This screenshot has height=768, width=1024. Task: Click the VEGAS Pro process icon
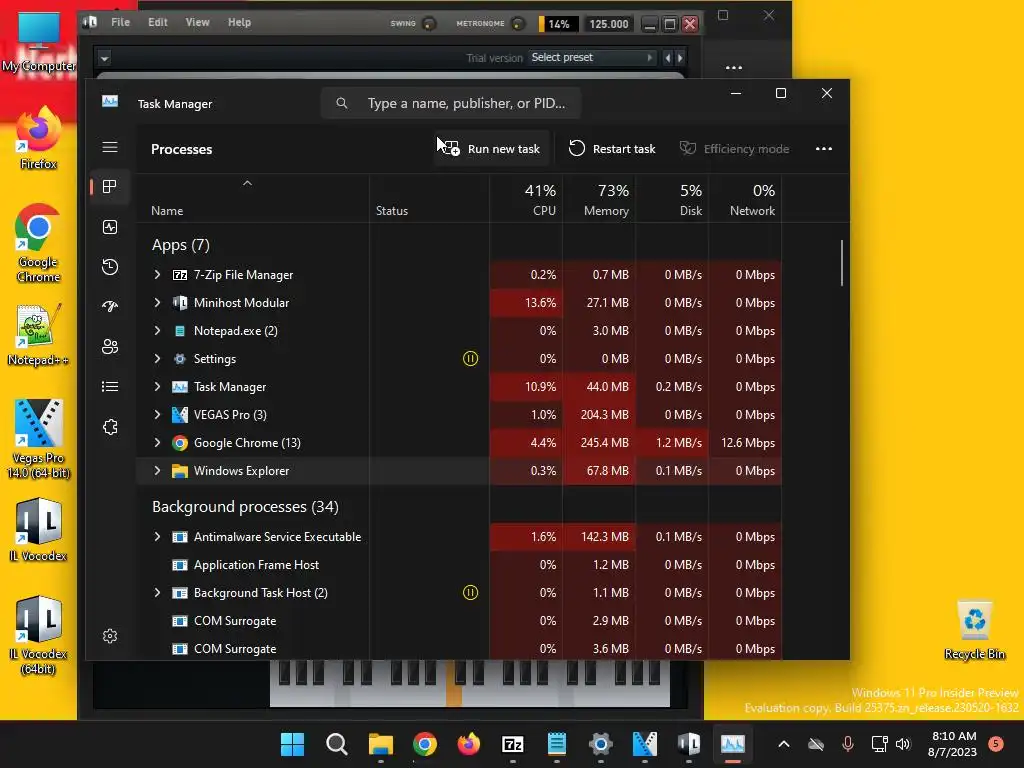[x=180, y=415]
